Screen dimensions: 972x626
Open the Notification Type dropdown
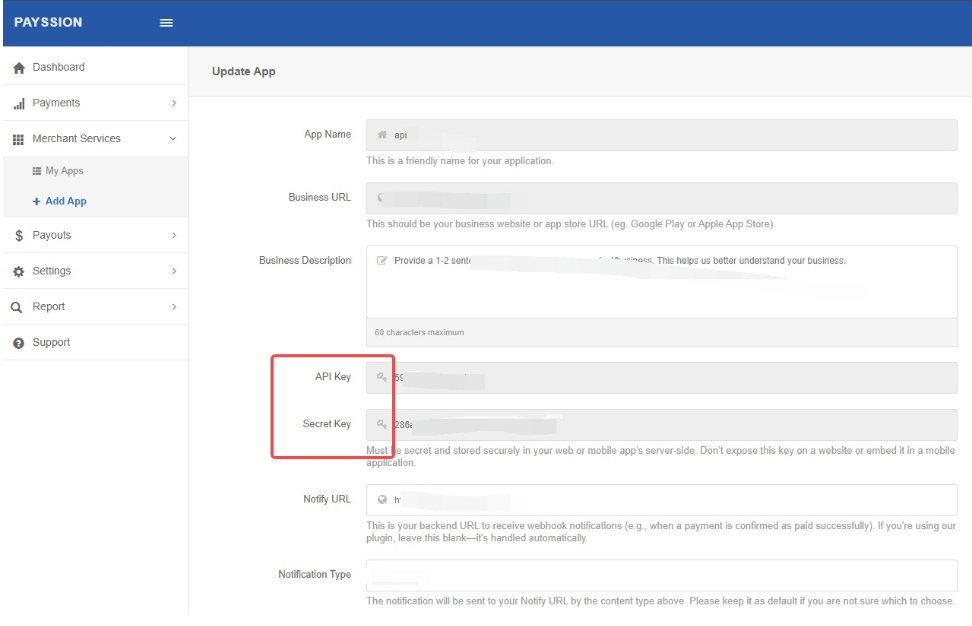pos(661,575)
